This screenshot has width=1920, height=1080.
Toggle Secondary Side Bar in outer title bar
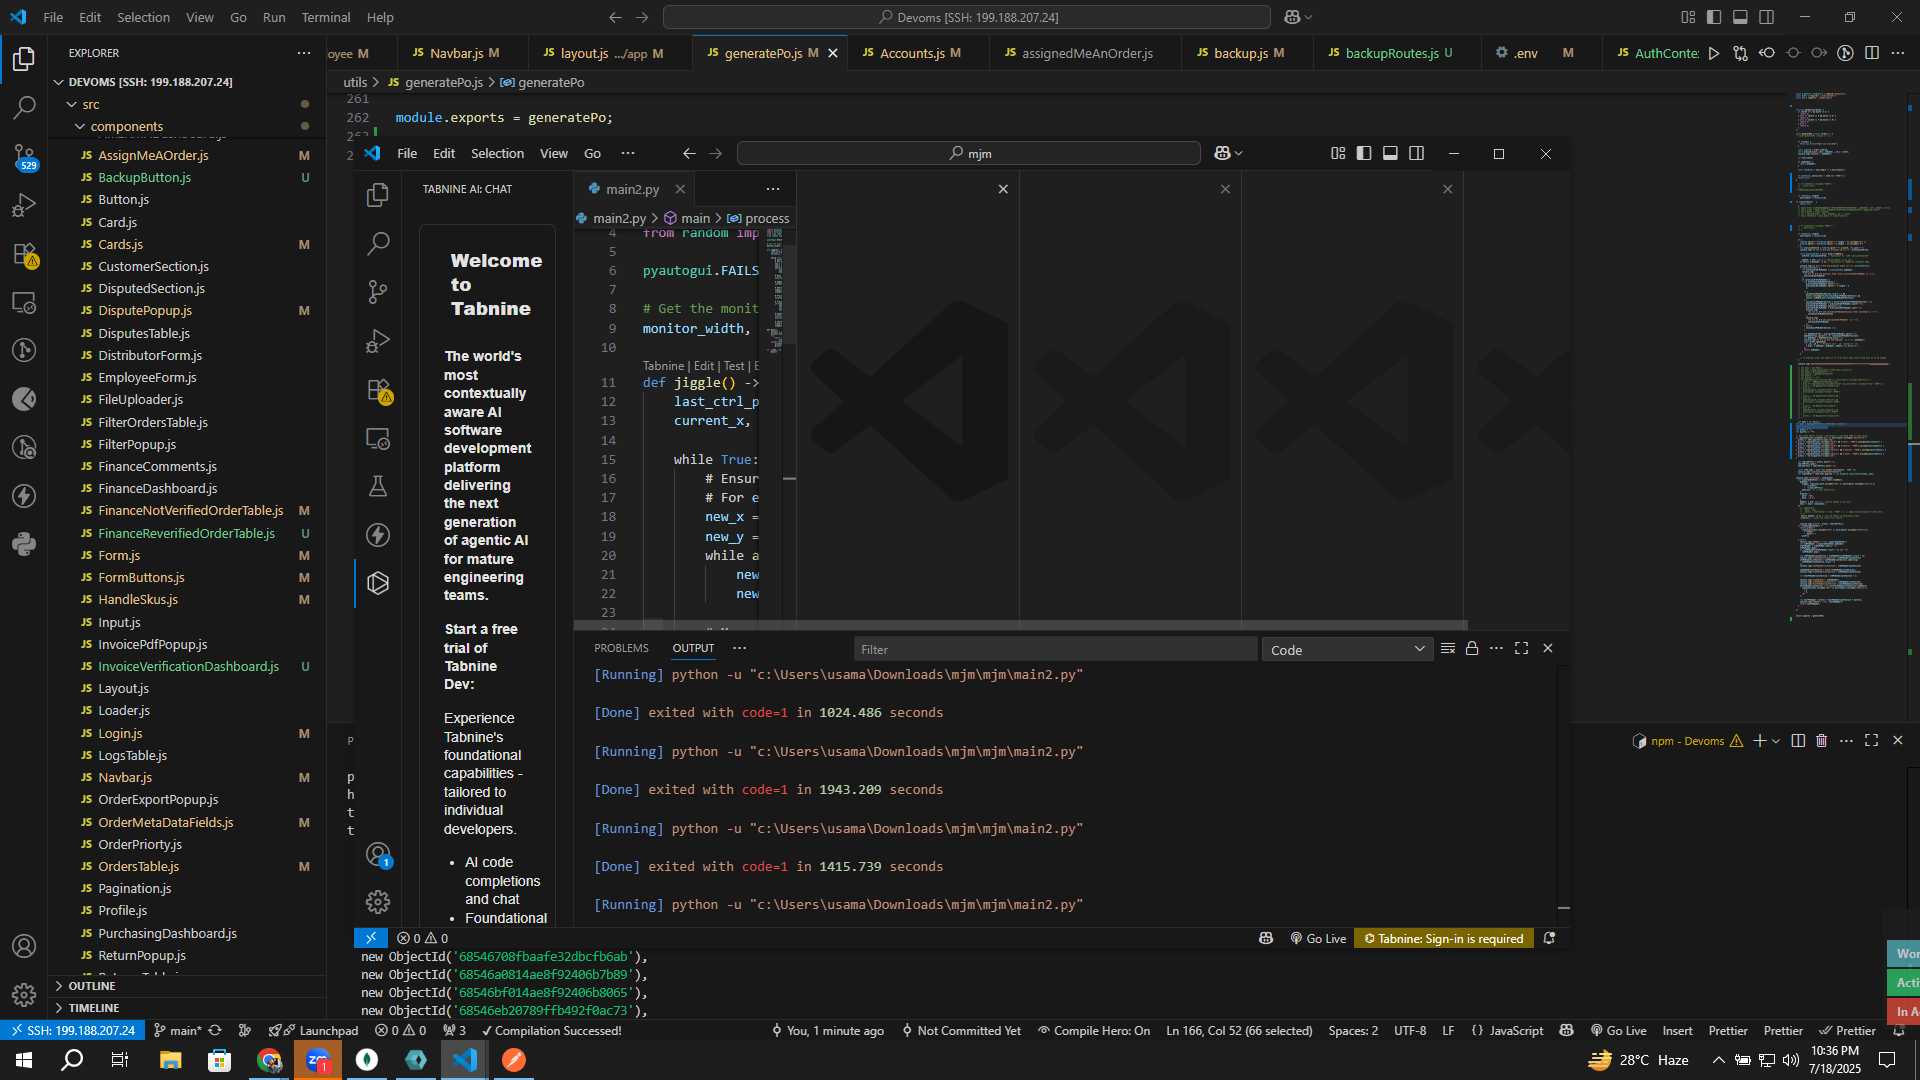click(1767, 17)
